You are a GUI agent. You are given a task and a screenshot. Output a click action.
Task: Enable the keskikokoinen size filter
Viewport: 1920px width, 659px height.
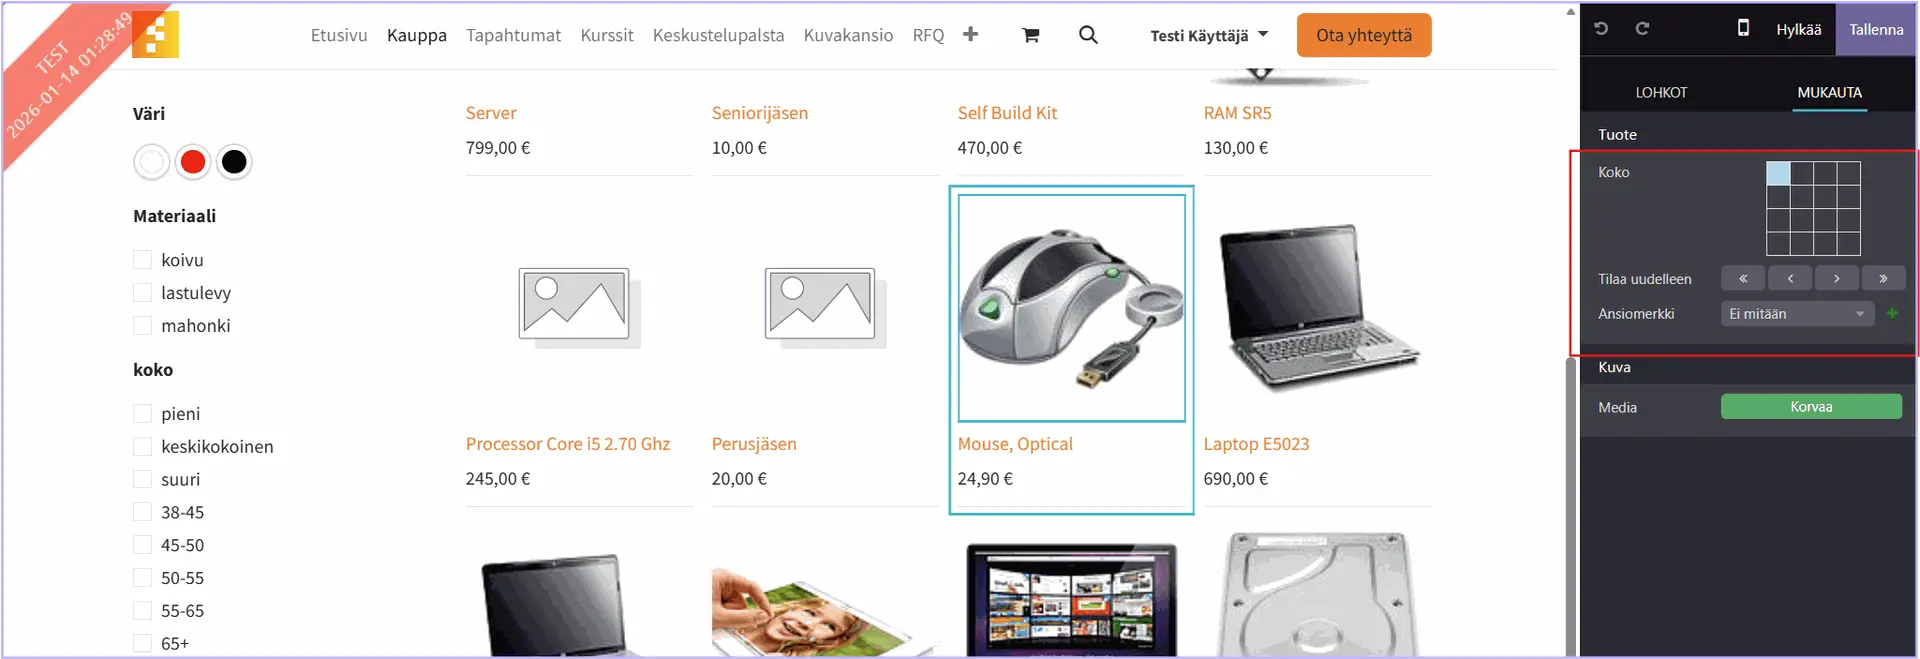(x=142, y=447)
